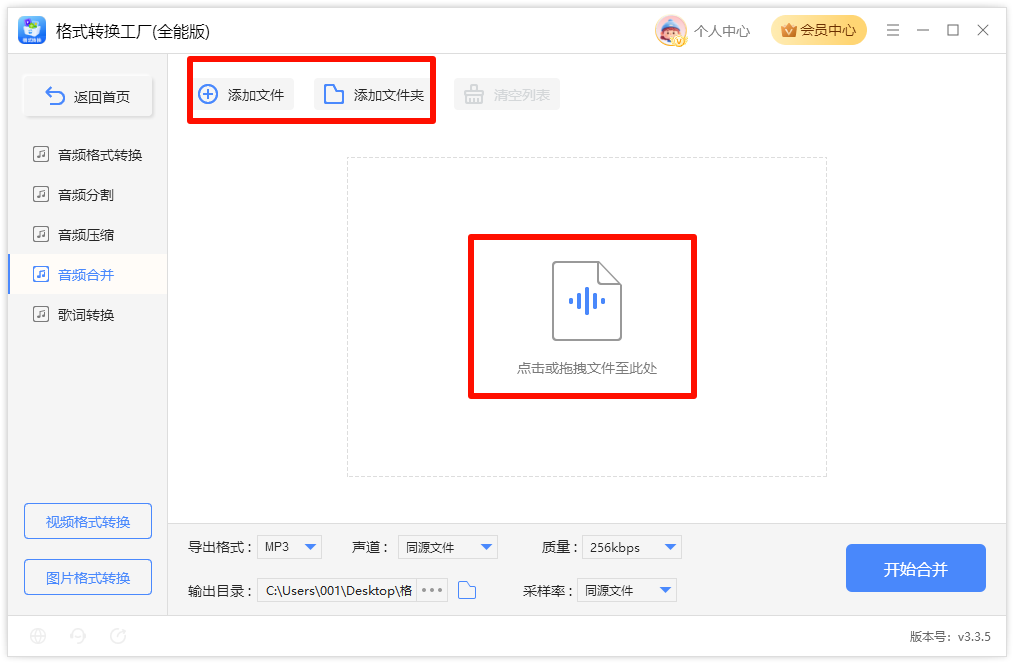The height and width of the screenshot is (664, 1014).
Task: Switch to 图片格式转换
Action: pos(88,577)
